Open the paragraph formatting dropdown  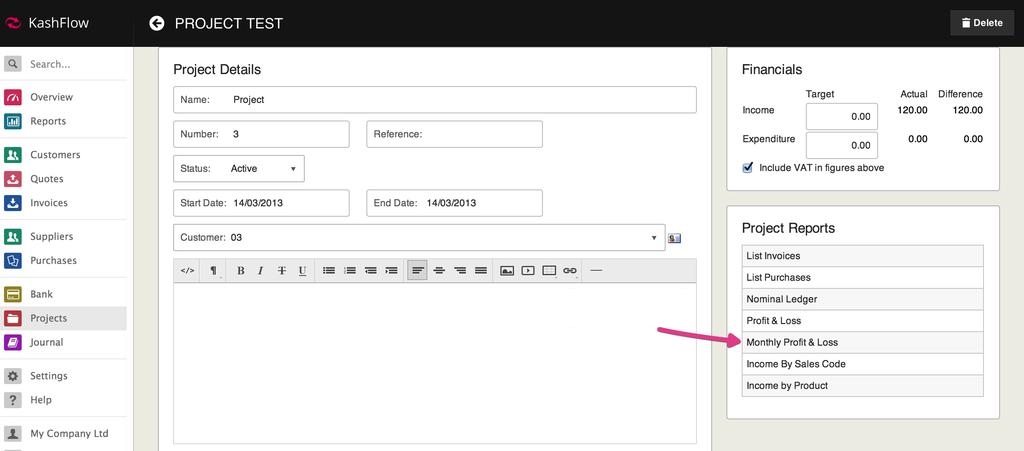point(214,270)
